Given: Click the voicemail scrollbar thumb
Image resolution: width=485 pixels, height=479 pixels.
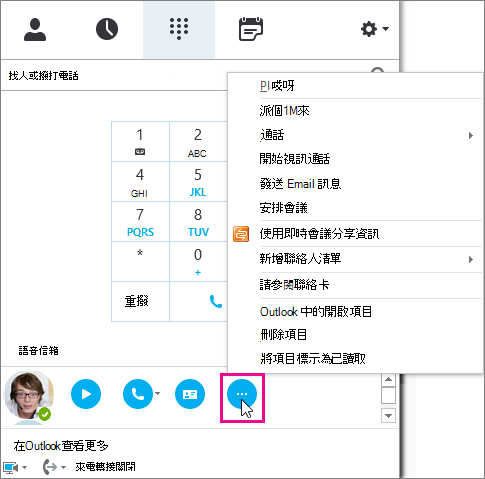Looking at the screenshot, I should 388,395.
